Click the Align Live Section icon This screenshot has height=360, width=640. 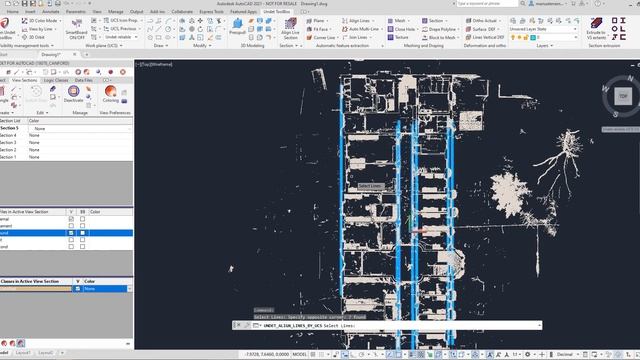click(290, 23)
